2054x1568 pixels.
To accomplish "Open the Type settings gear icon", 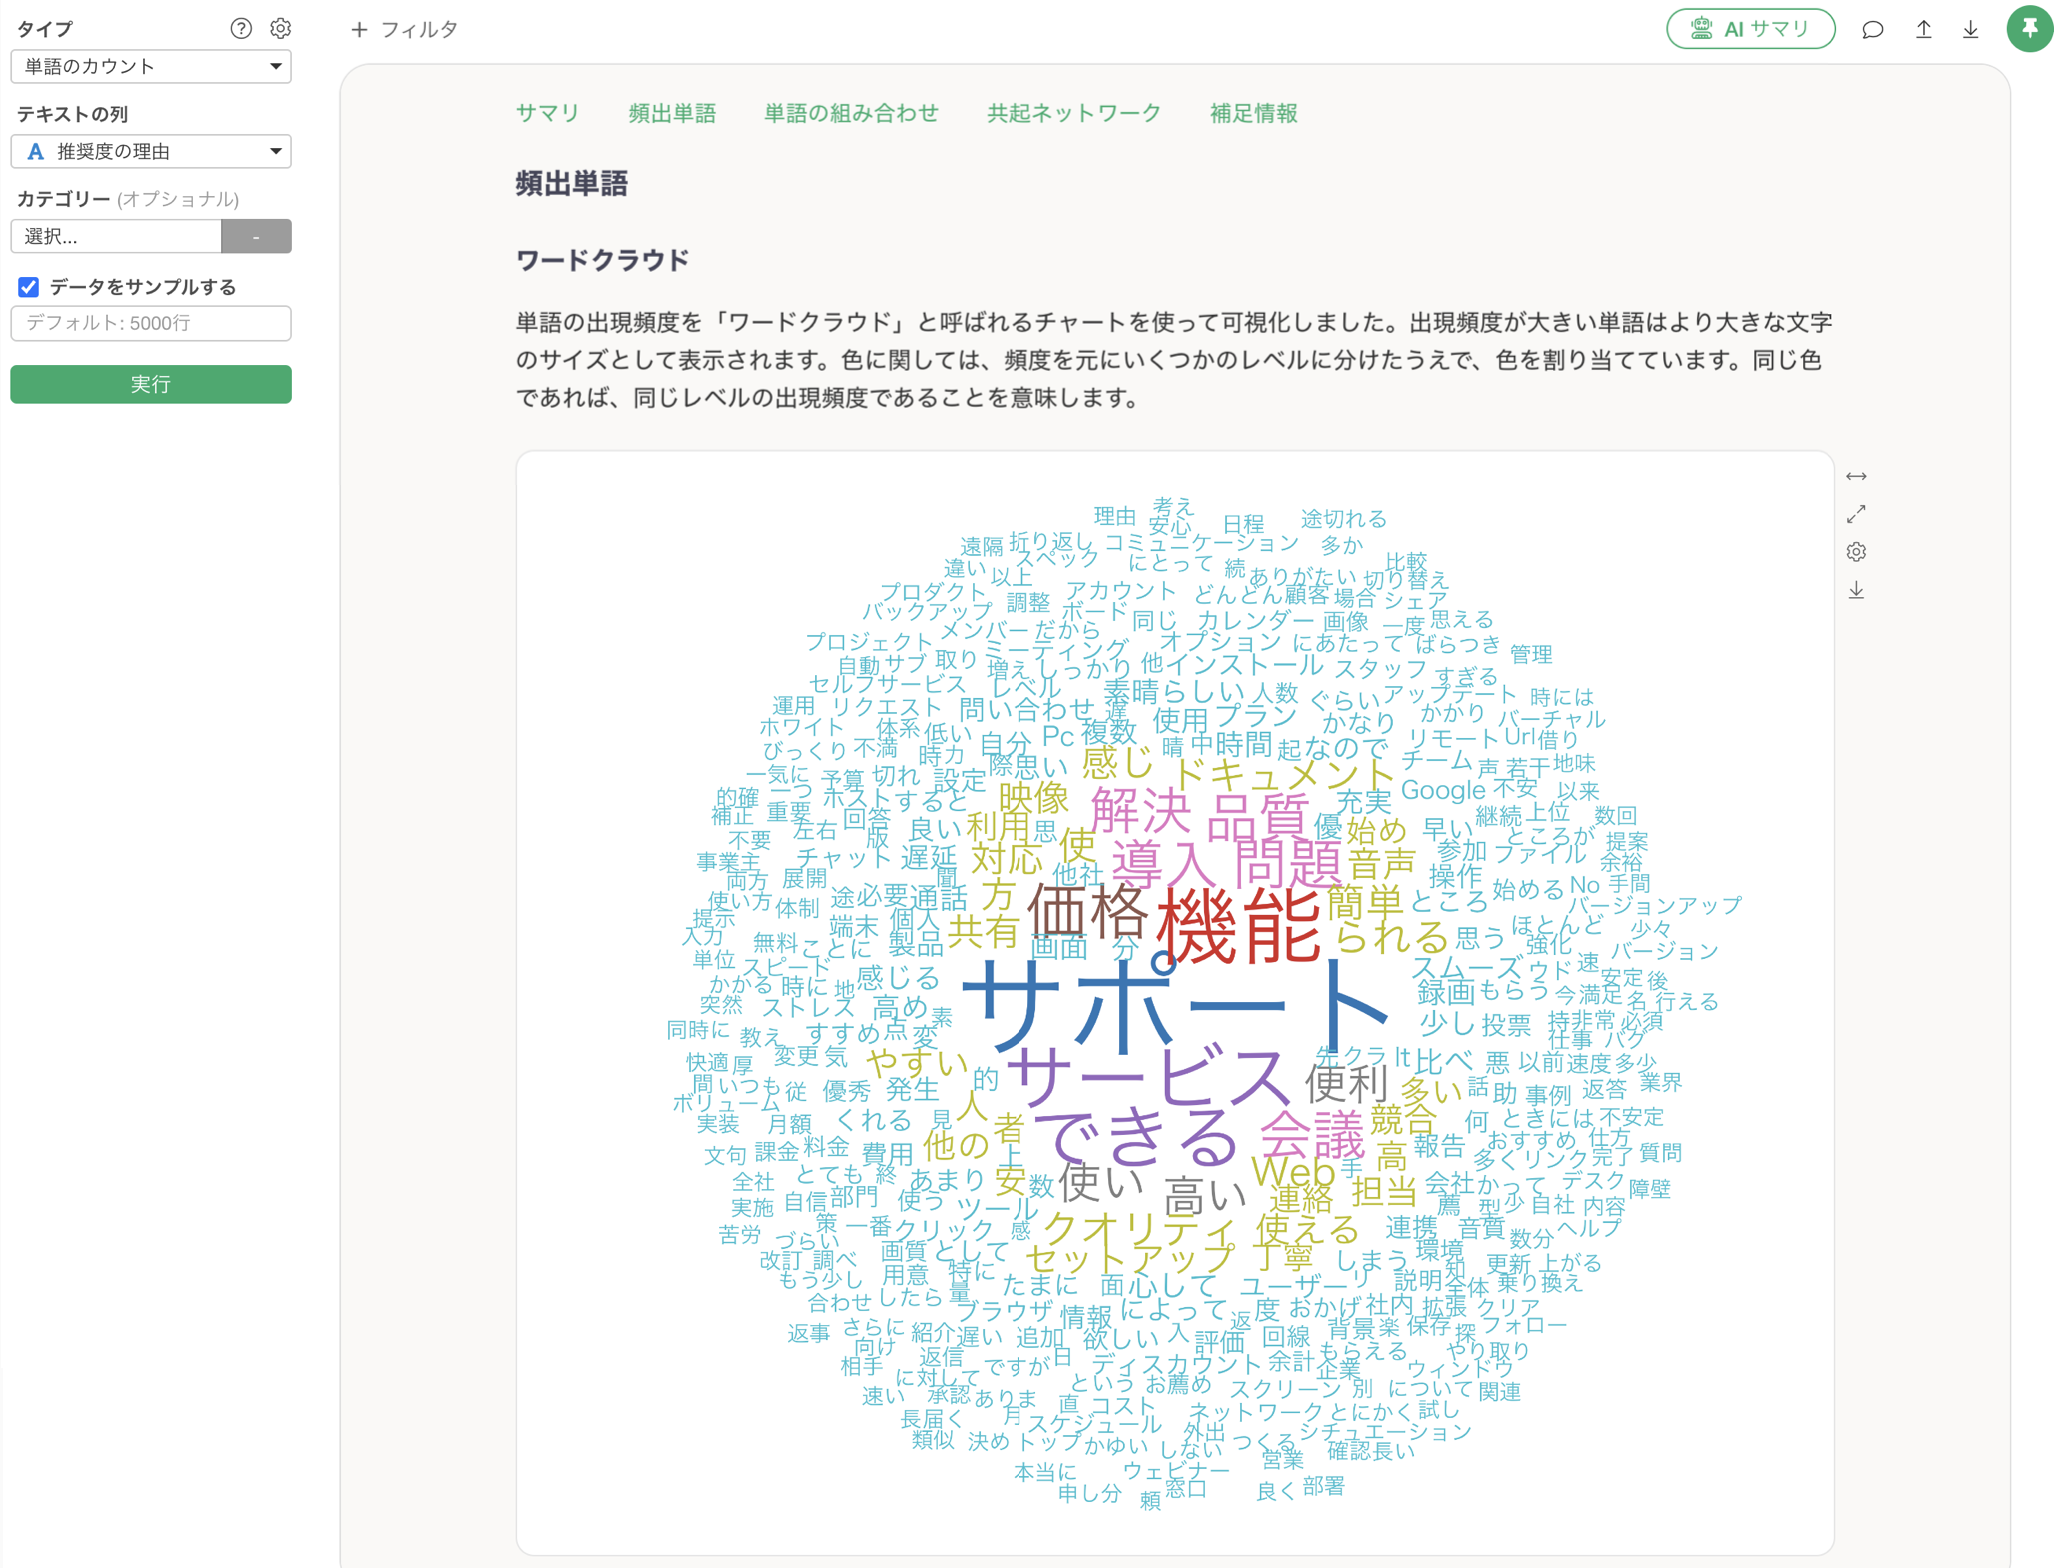I will point(281,28).
